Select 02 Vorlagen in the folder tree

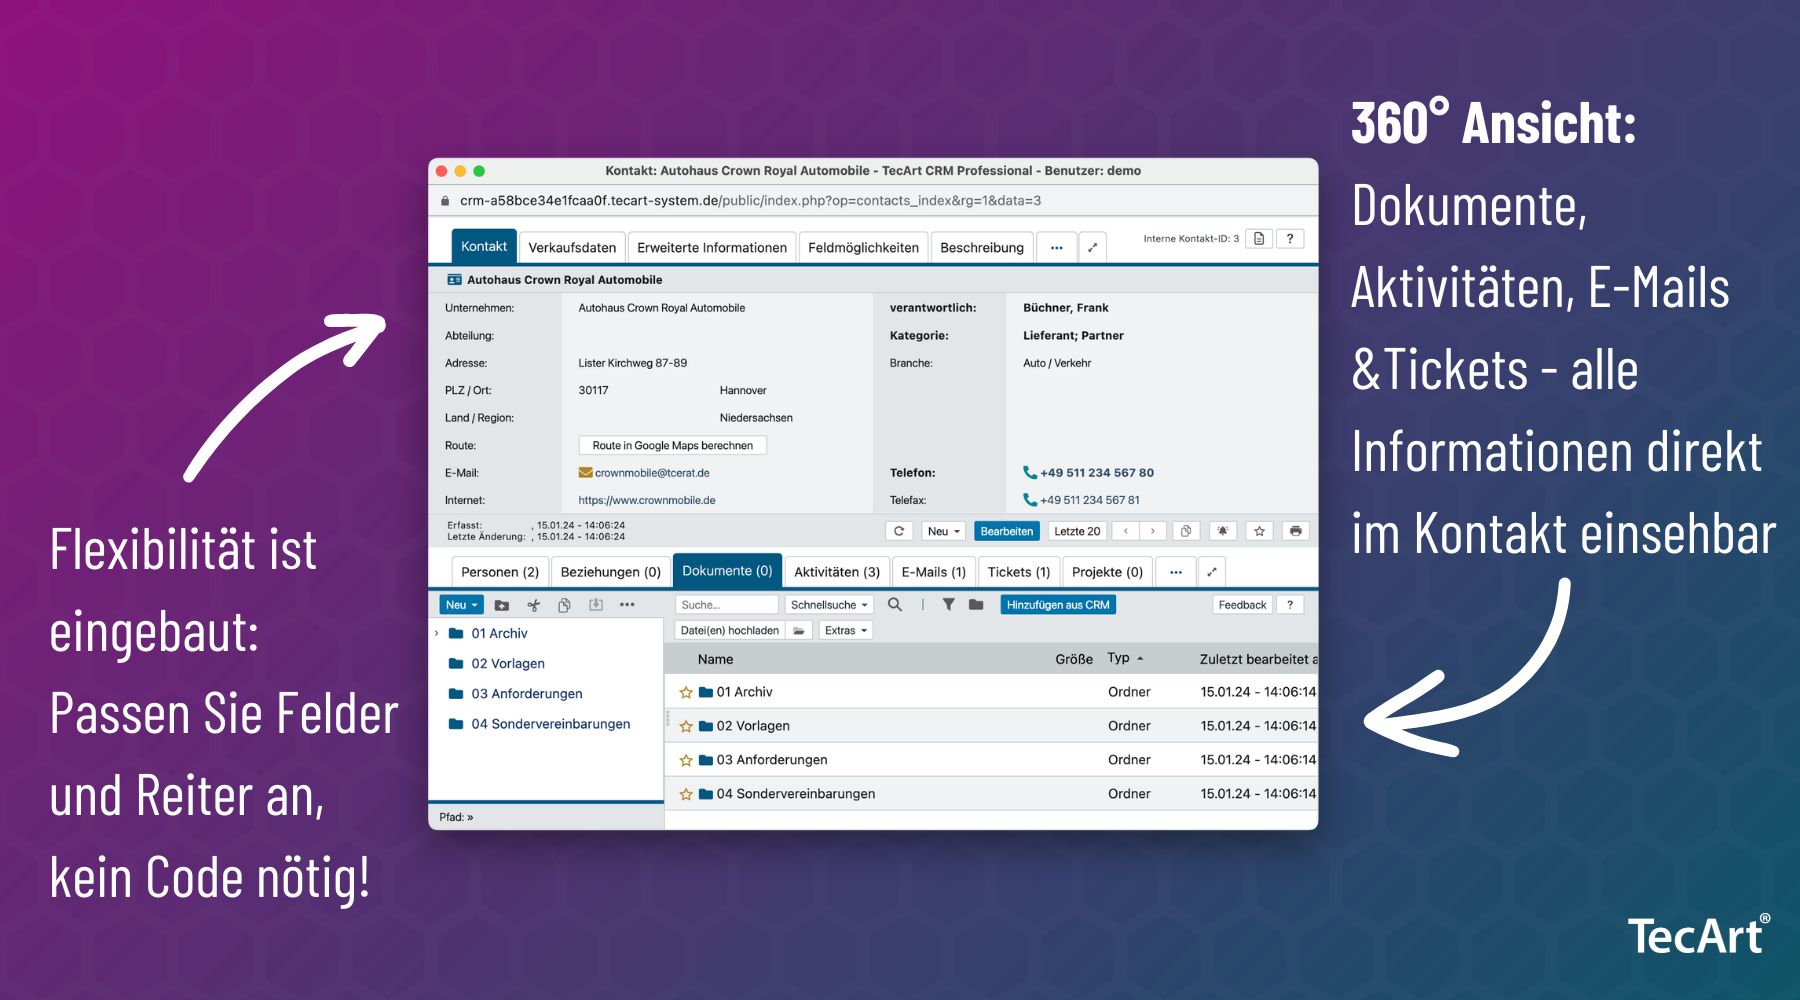pyautogui.click(x=508, y=664)
